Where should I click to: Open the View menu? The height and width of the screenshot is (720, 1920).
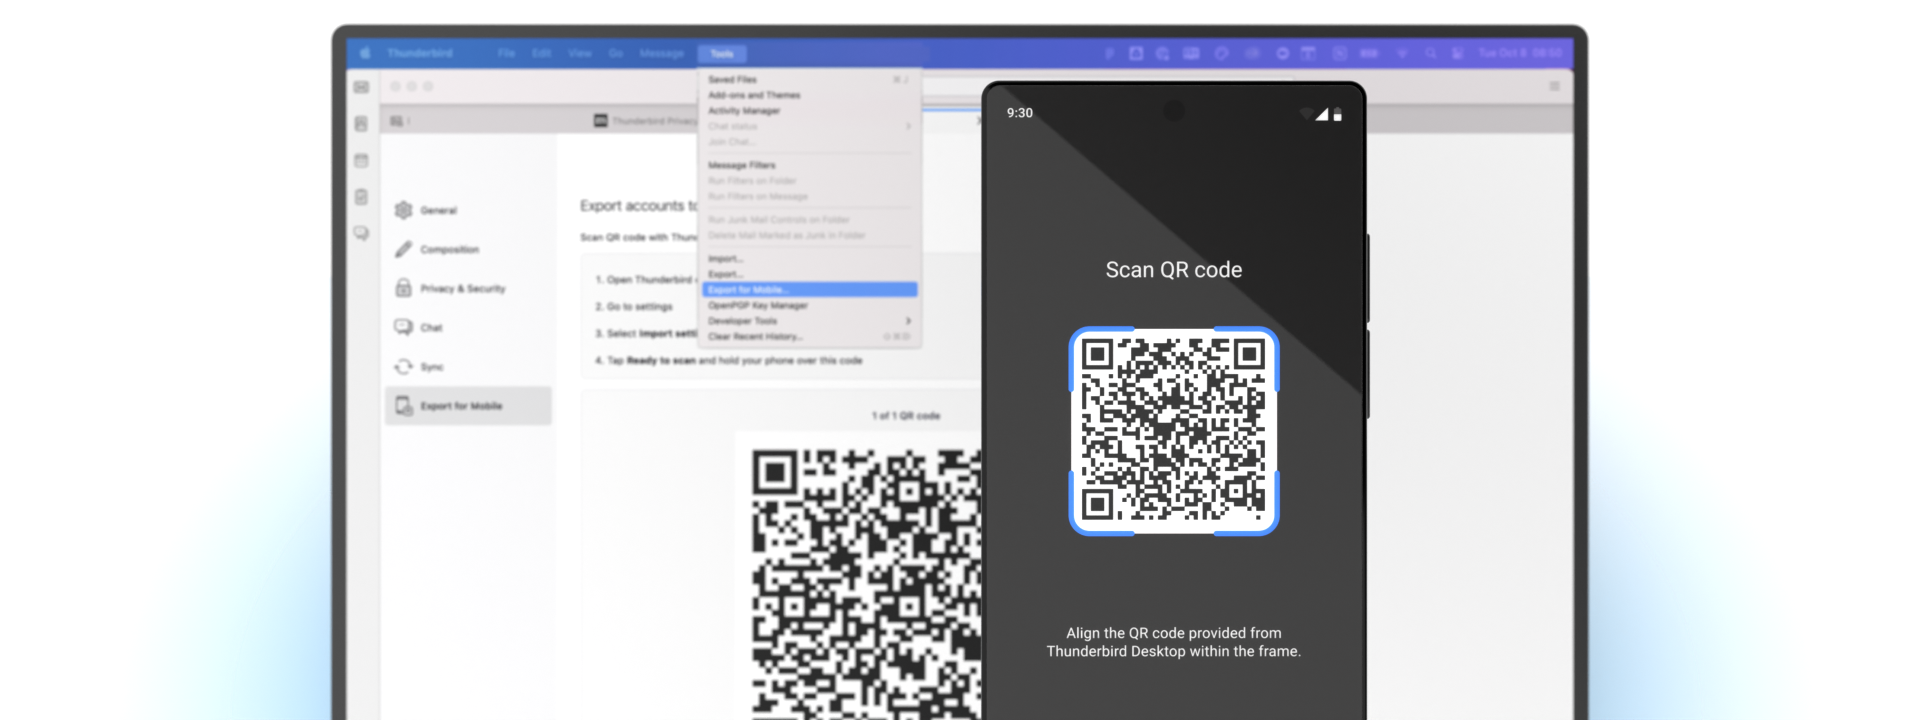point(579,53)
